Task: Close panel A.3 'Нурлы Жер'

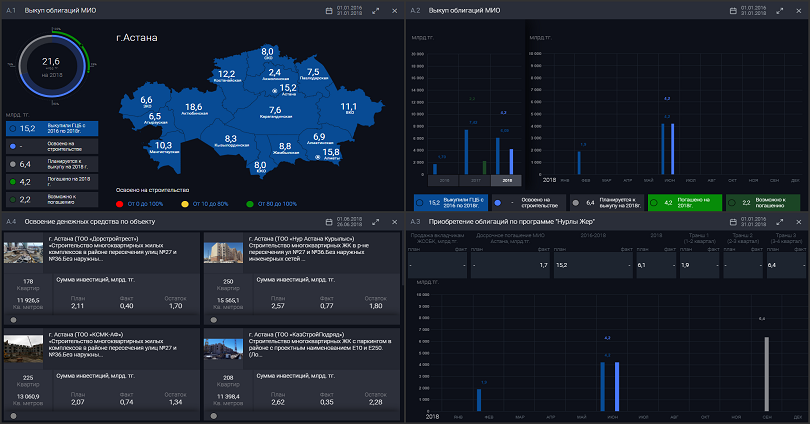Action: click(799, 221)
